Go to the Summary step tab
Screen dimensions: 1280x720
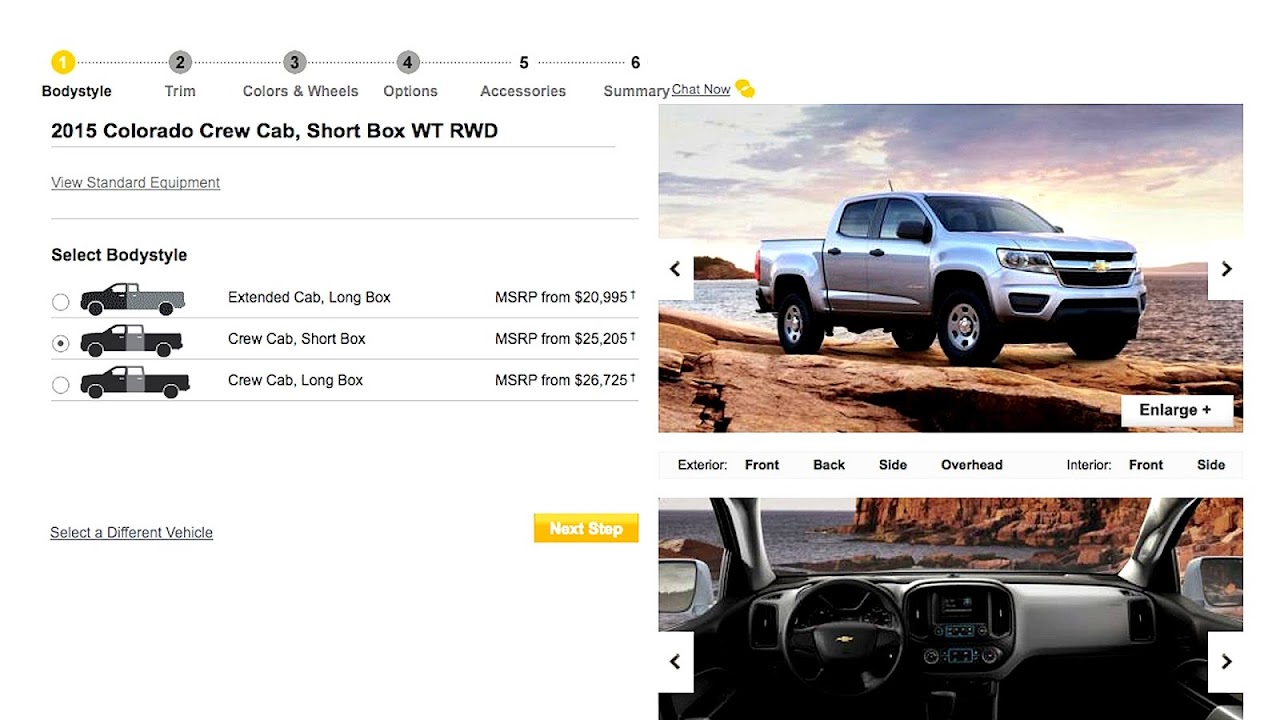point(636,91)
